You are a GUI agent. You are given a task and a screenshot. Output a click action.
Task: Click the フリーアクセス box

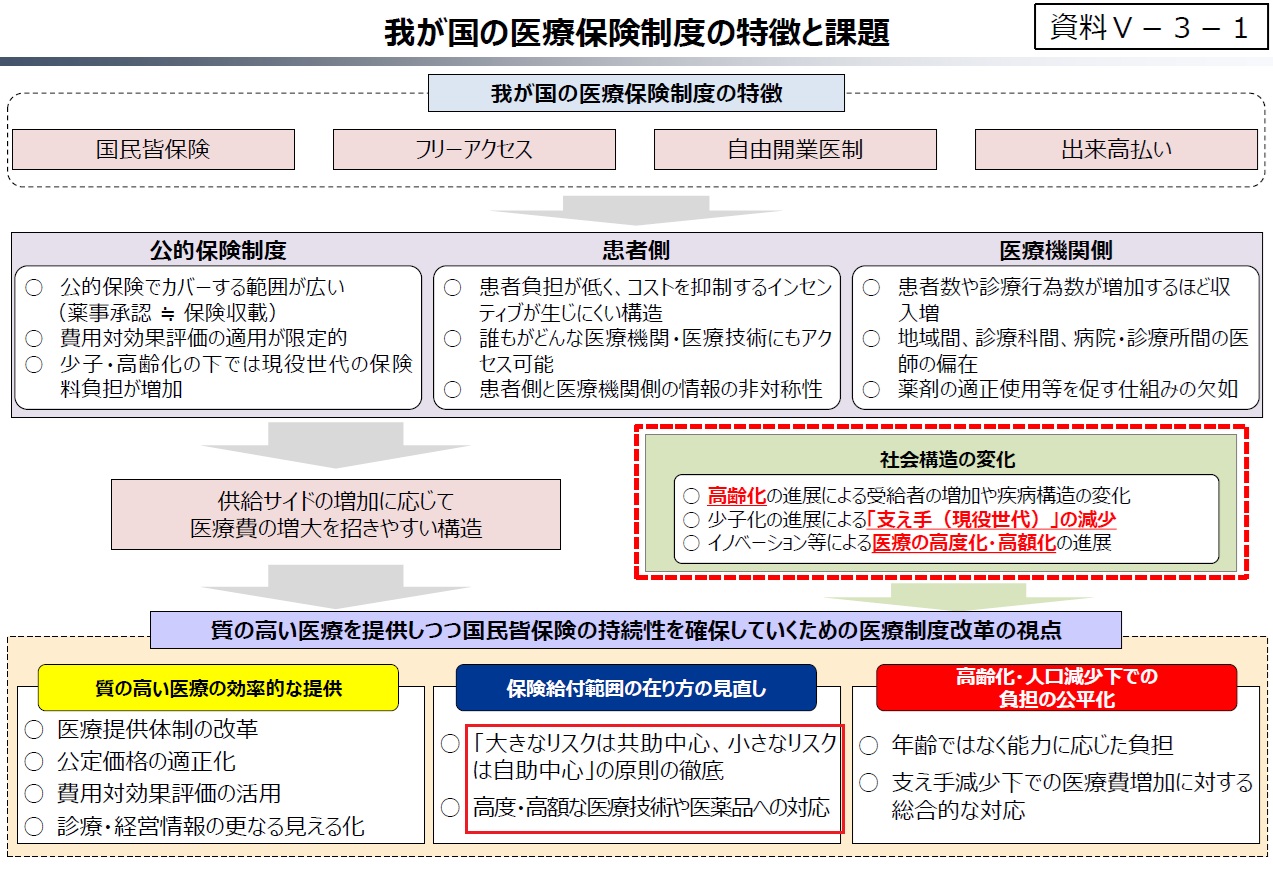474,149
